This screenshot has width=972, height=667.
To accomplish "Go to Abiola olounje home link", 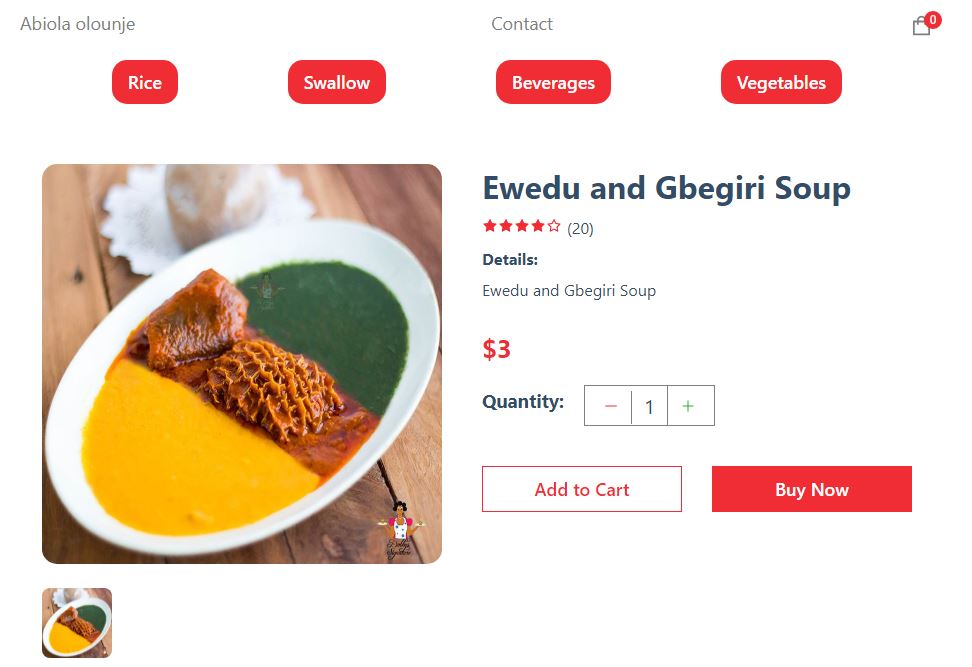I will pos(78,24).
